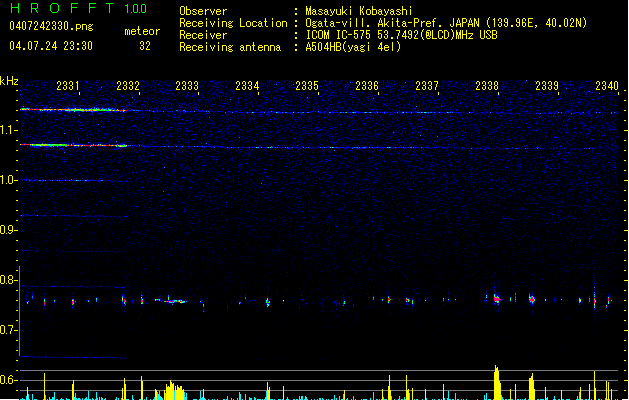This screenshot has width=629, height=400.
Task: Click the kHz axis unit label
Action: [9, 81]
